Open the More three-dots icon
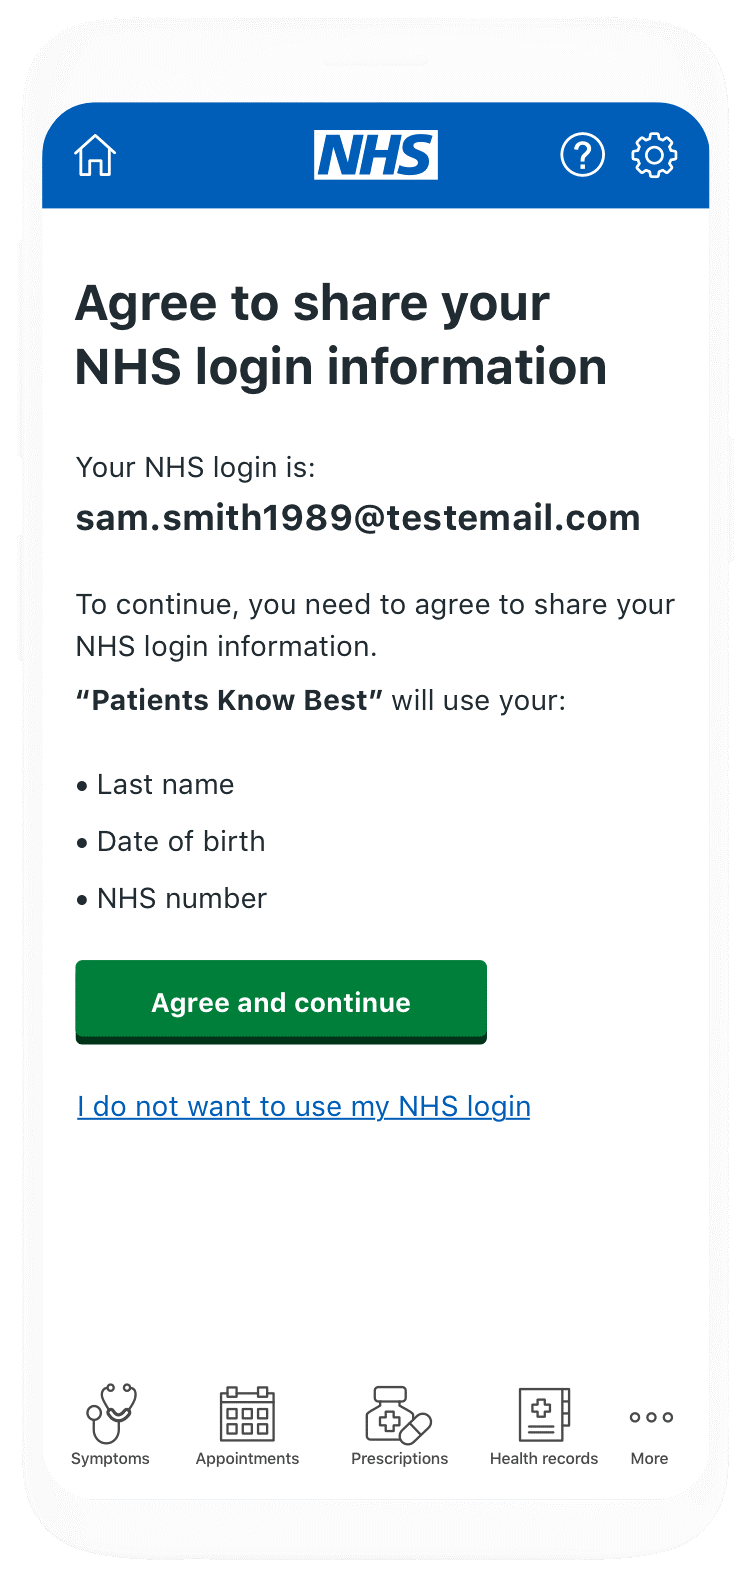750x1576 pixels. [651, 1417]
